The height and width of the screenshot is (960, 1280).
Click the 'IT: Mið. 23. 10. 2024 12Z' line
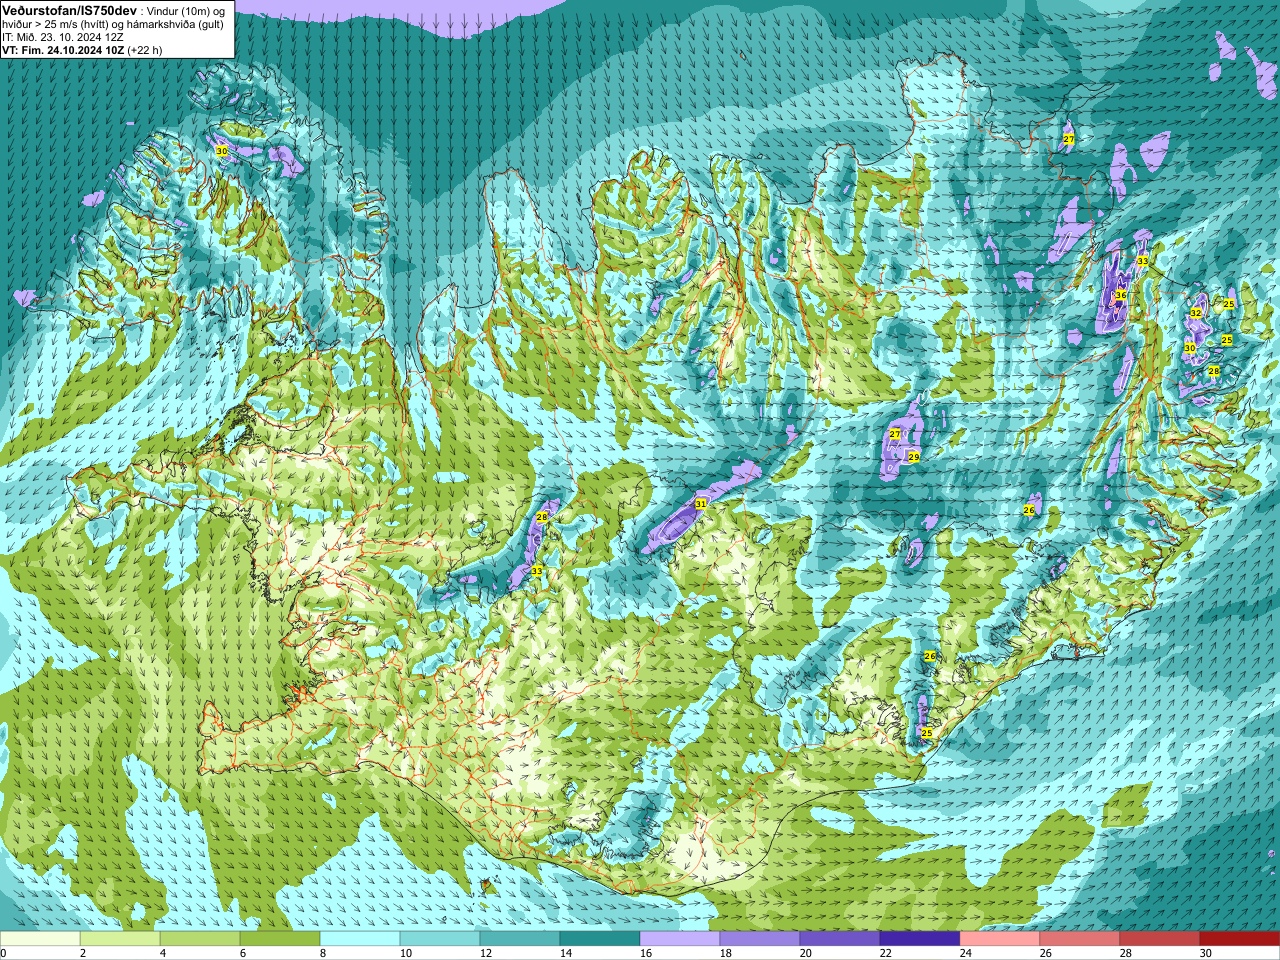(x=63, y=37)
